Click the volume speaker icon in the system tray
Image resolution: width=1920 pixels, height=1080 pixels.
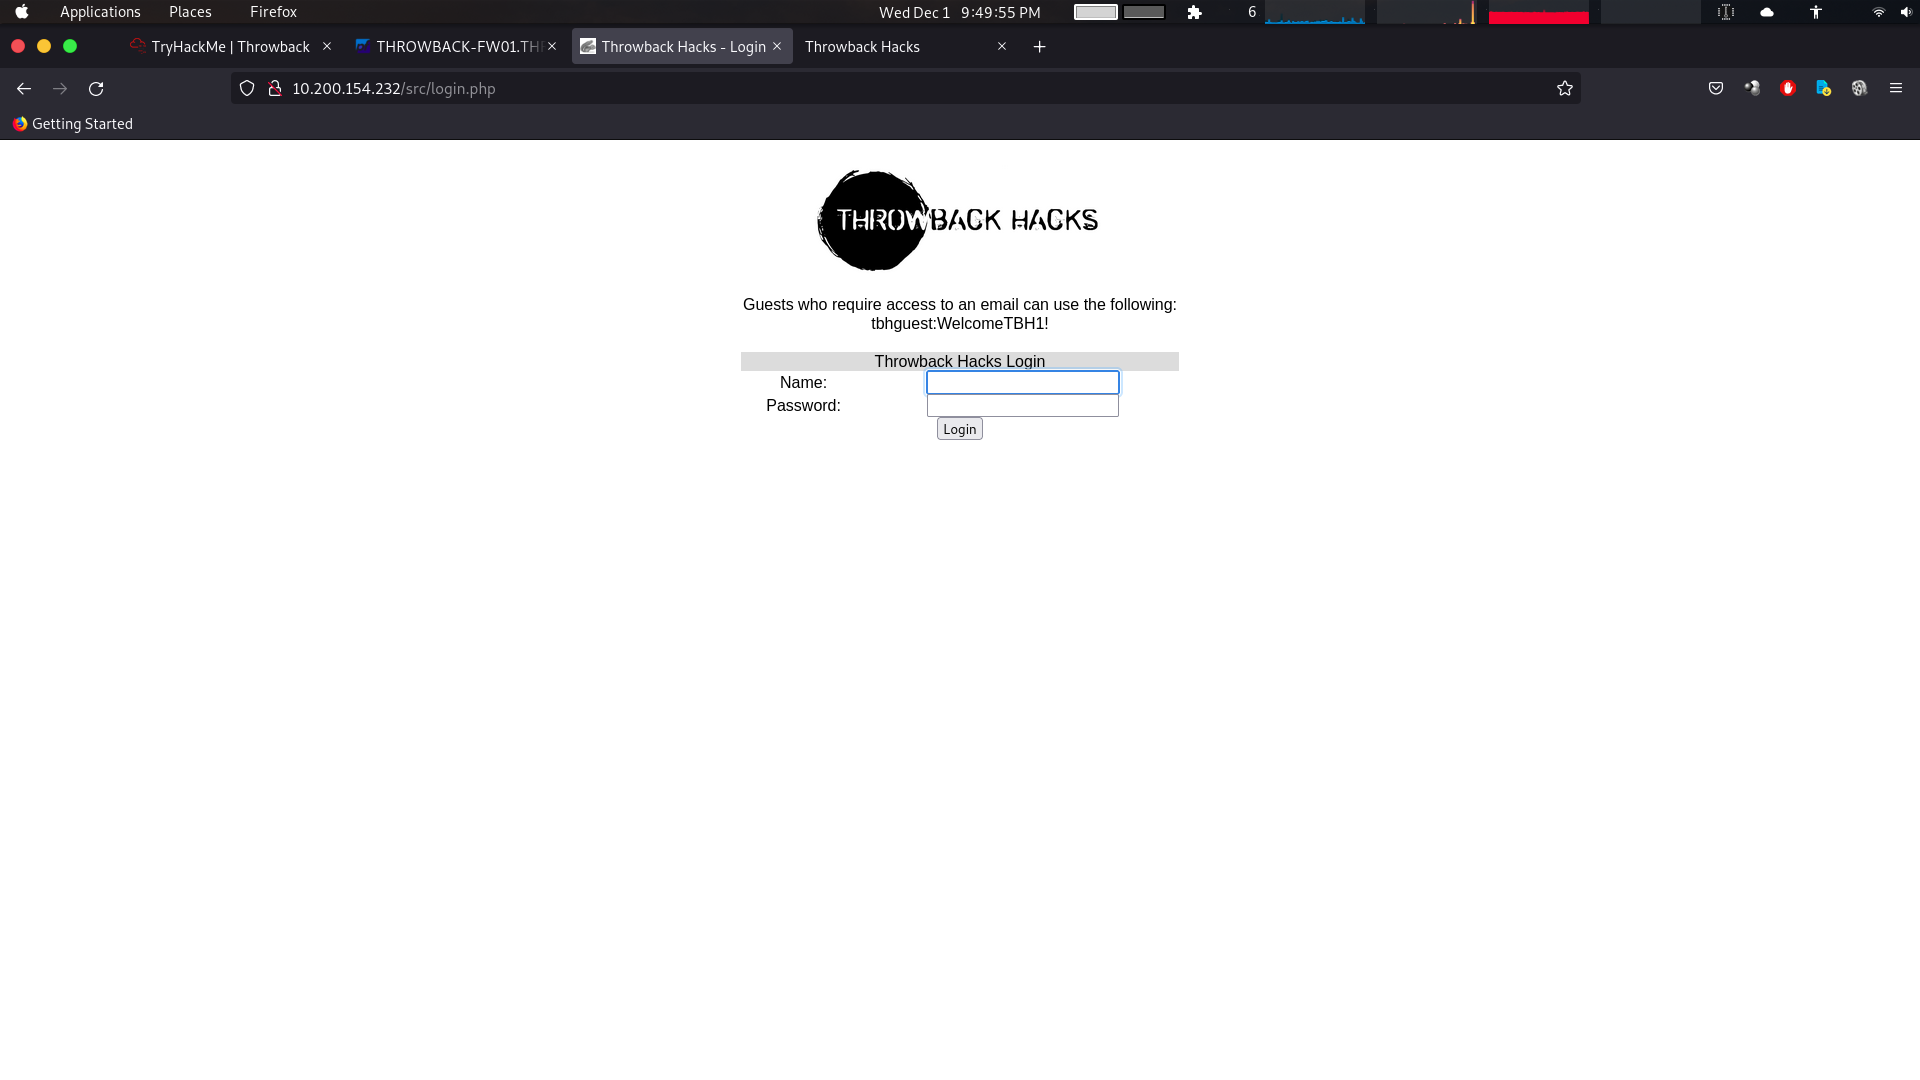tap(1906, 12)
